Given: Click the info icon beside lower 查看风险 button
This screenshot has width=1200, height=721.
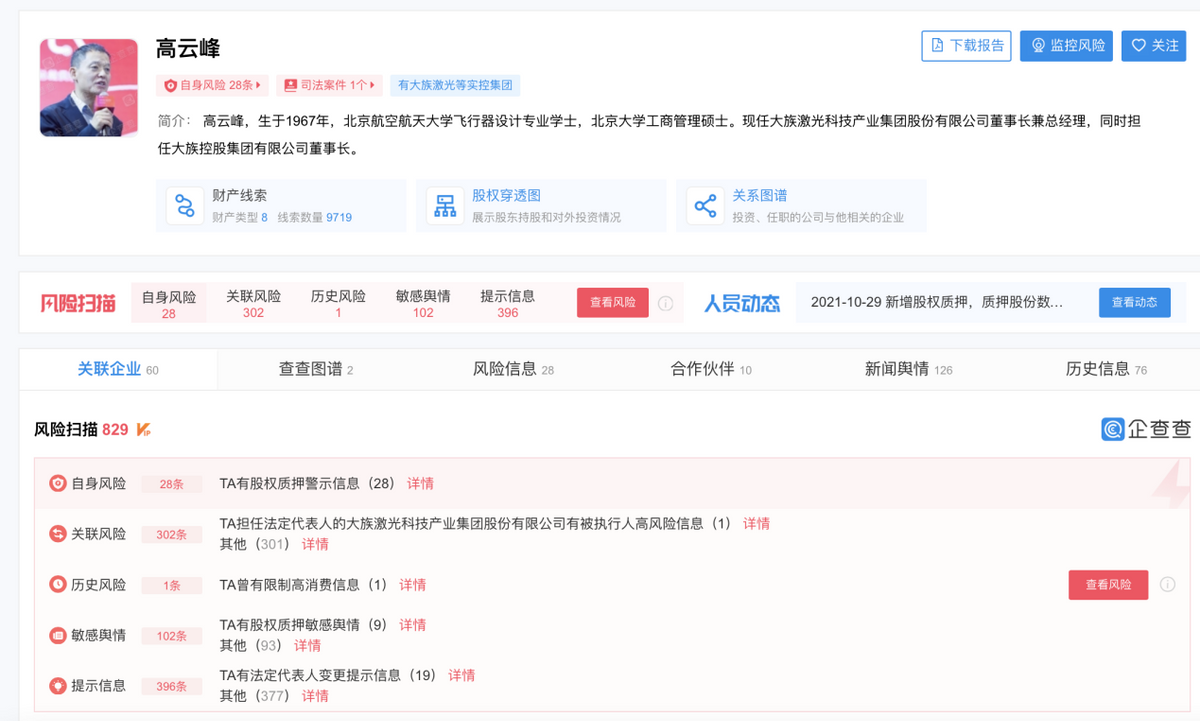Looking at the screenshot, I should click(x=1166, y=585).
